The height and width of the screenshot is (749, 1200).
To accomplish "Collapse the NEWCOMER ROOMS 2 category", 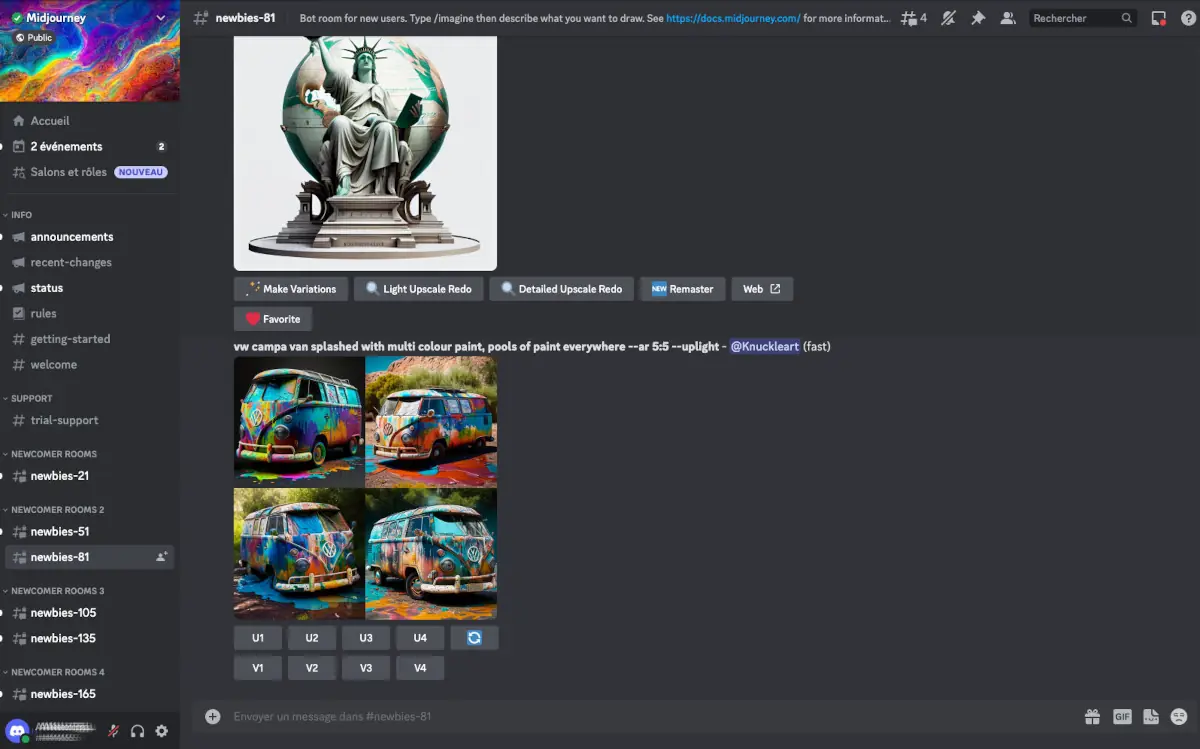I will pyautogui.click(x=57, y=510).
